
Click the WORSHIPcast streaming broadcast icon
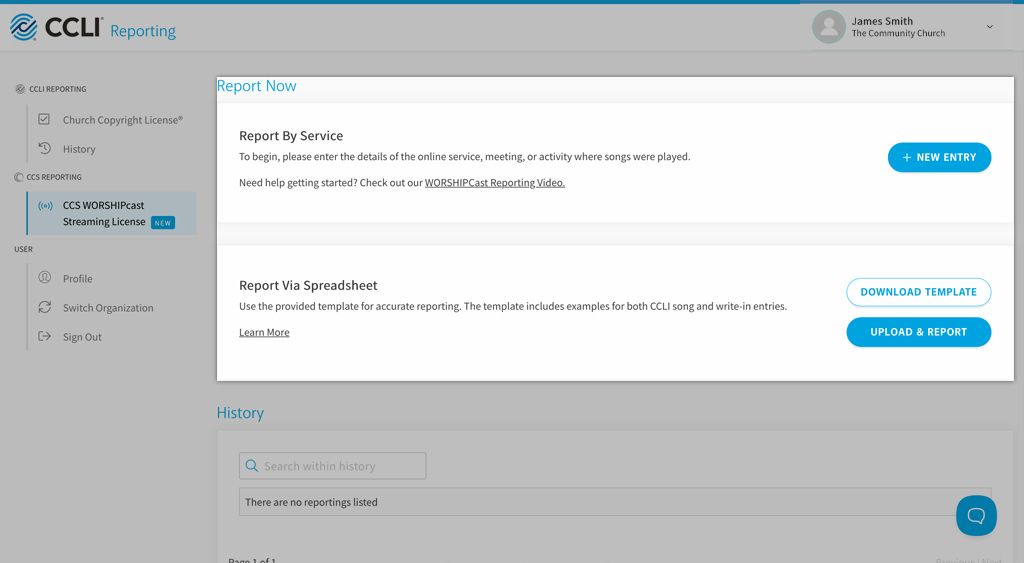click(x=45, y=206)
